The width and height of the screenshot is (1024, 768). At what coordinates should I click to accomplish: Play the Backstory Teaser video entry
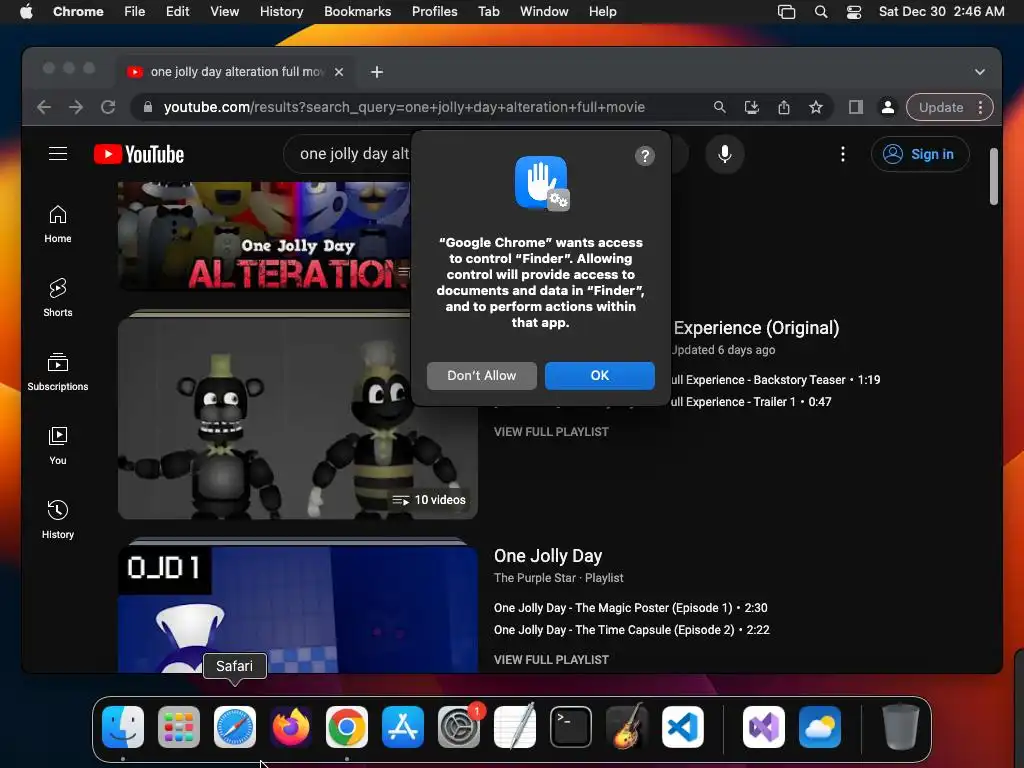[776, 380]
